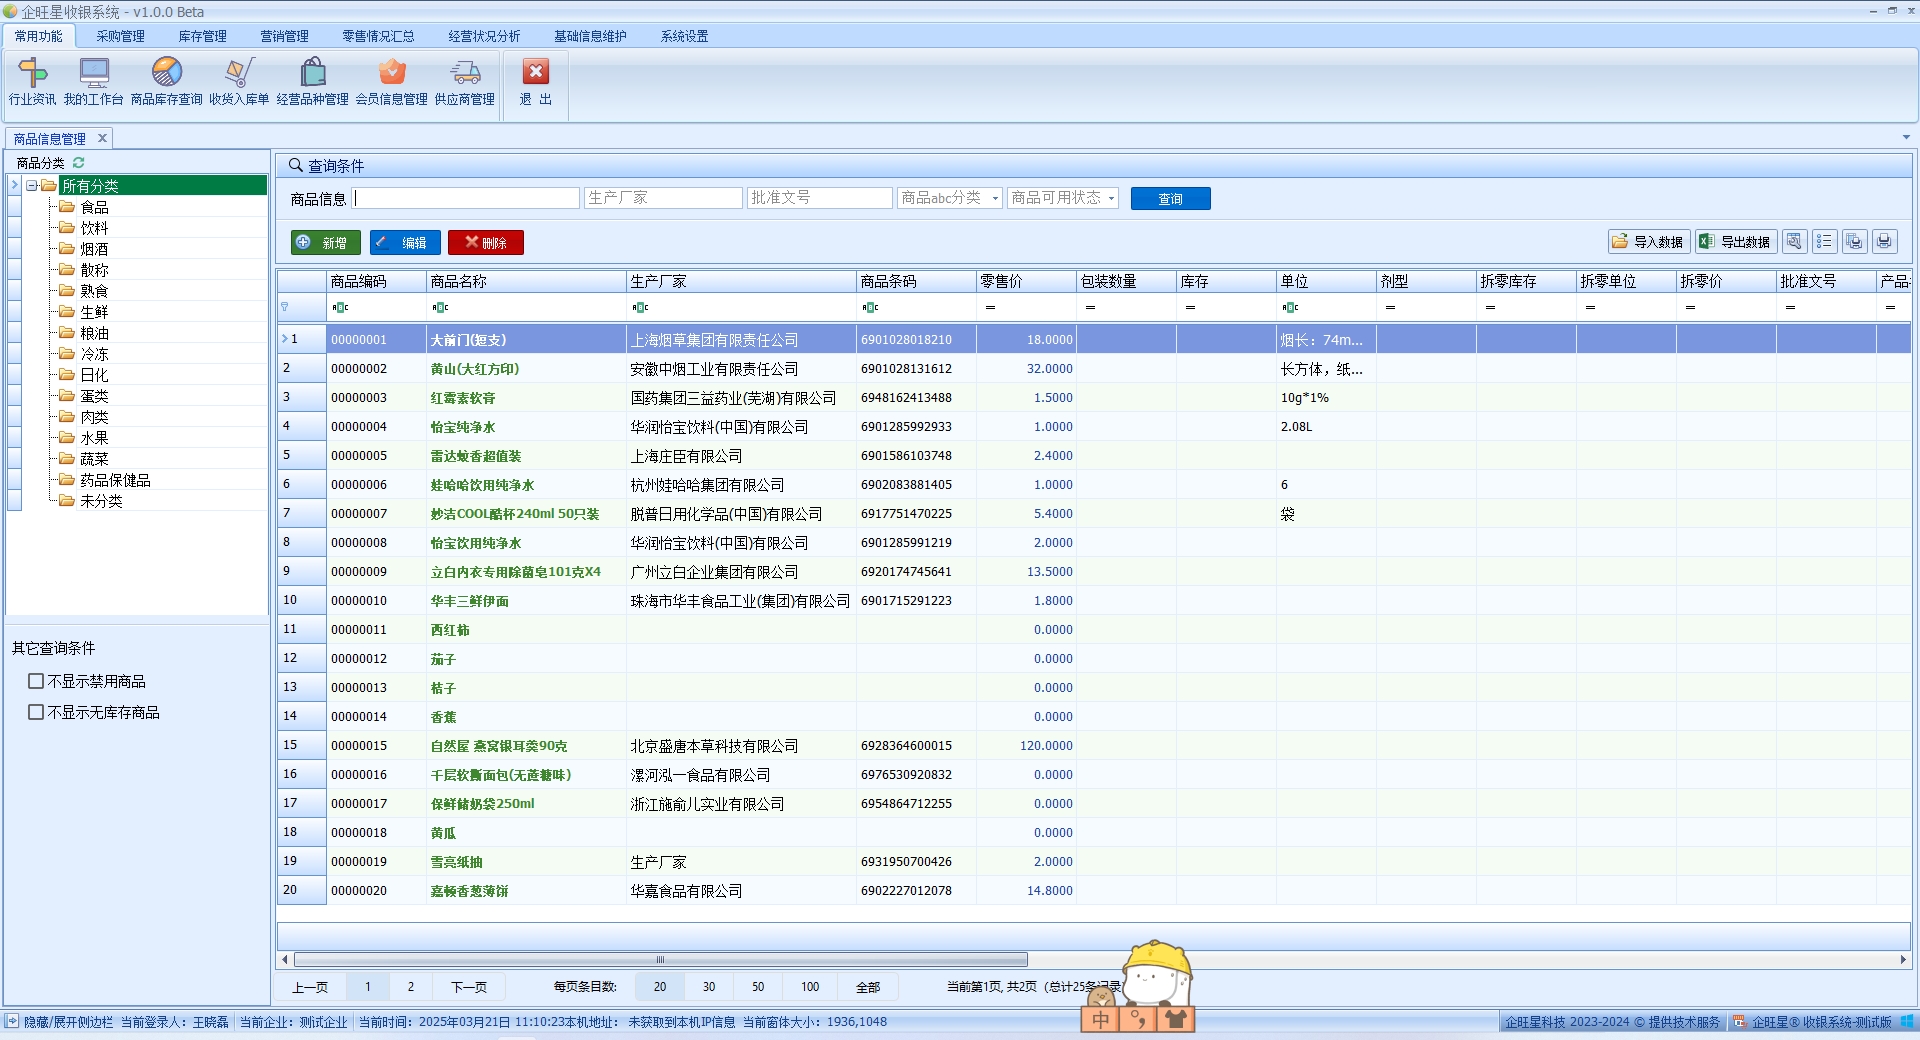This screenshot has width=1920, height=1040.
Task: Enable 不显示禁用商品 checkbox
Action: (x=36, y=682)
